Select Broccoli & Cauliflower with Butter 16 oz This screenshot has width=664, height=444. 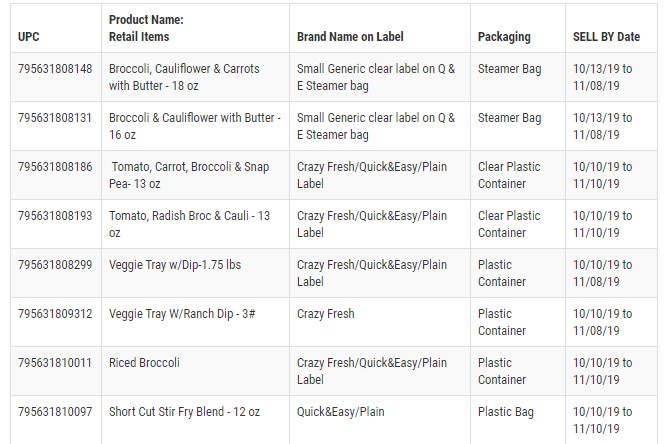pos(194,126)
